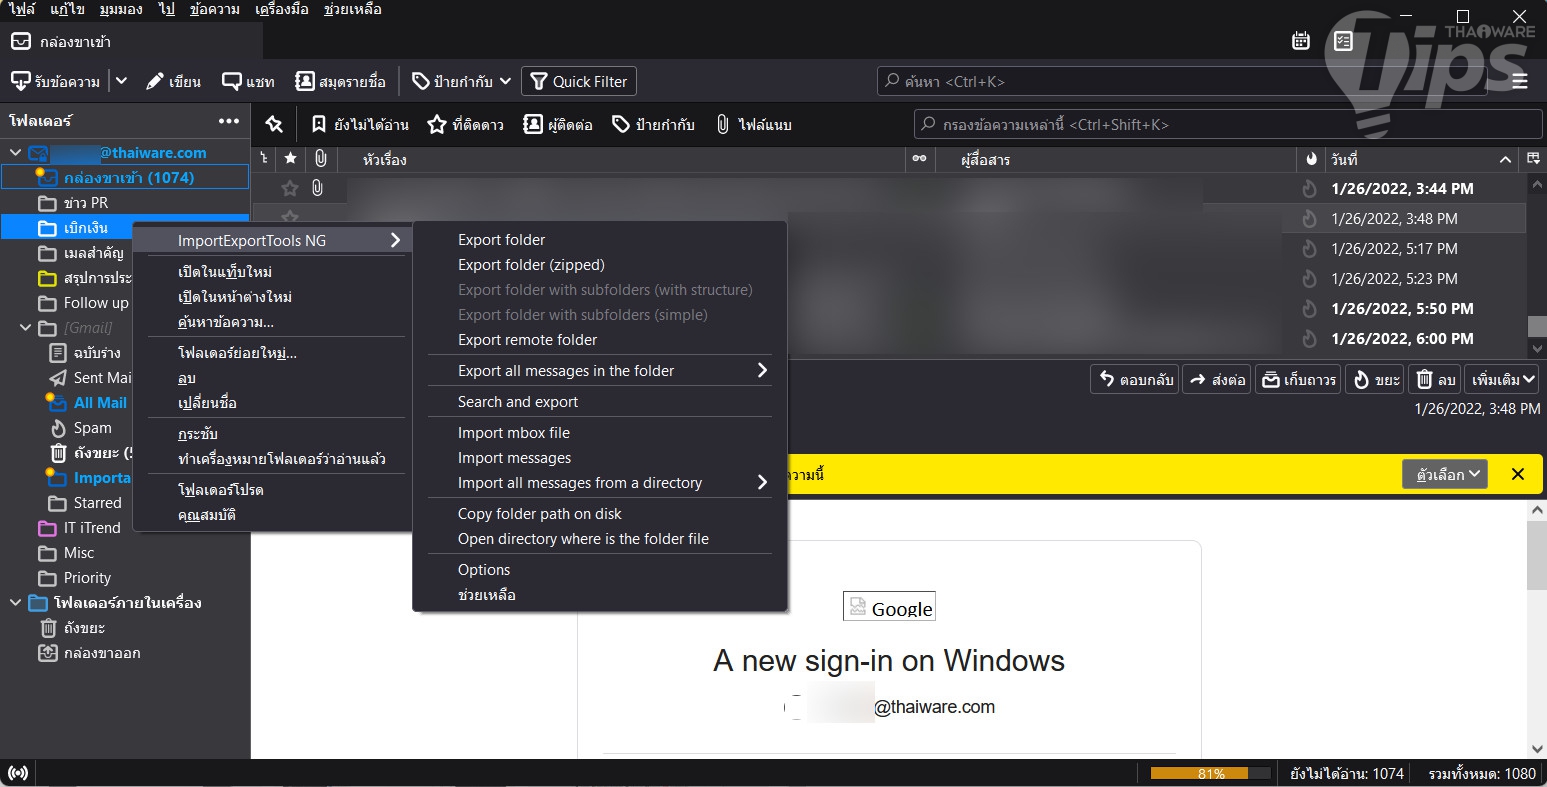
Task: Open Import all messages from a directory submenu
Action: pyautogui.click(x=600, y=483)
